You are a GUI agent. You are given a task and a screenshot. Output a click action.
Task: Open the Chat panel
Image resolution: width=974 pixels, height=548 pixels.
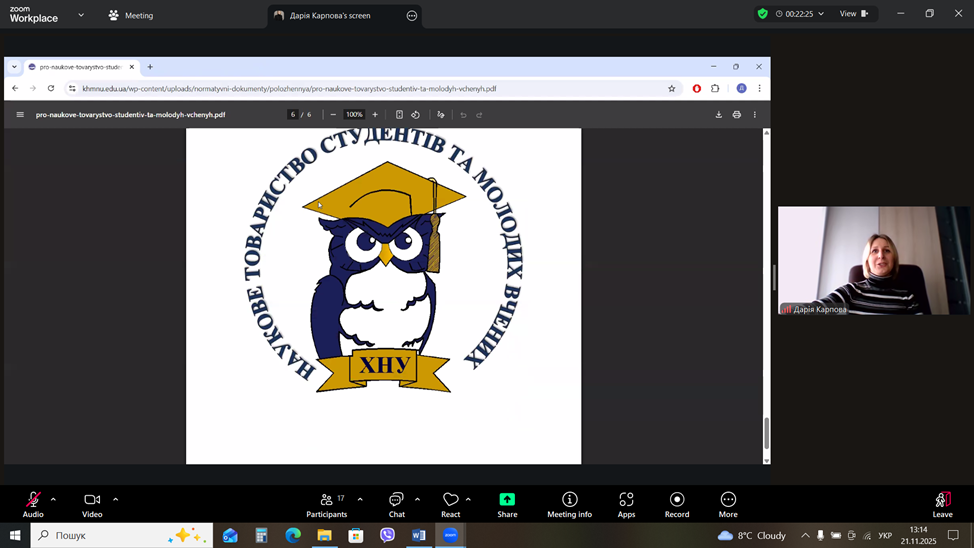397,503
